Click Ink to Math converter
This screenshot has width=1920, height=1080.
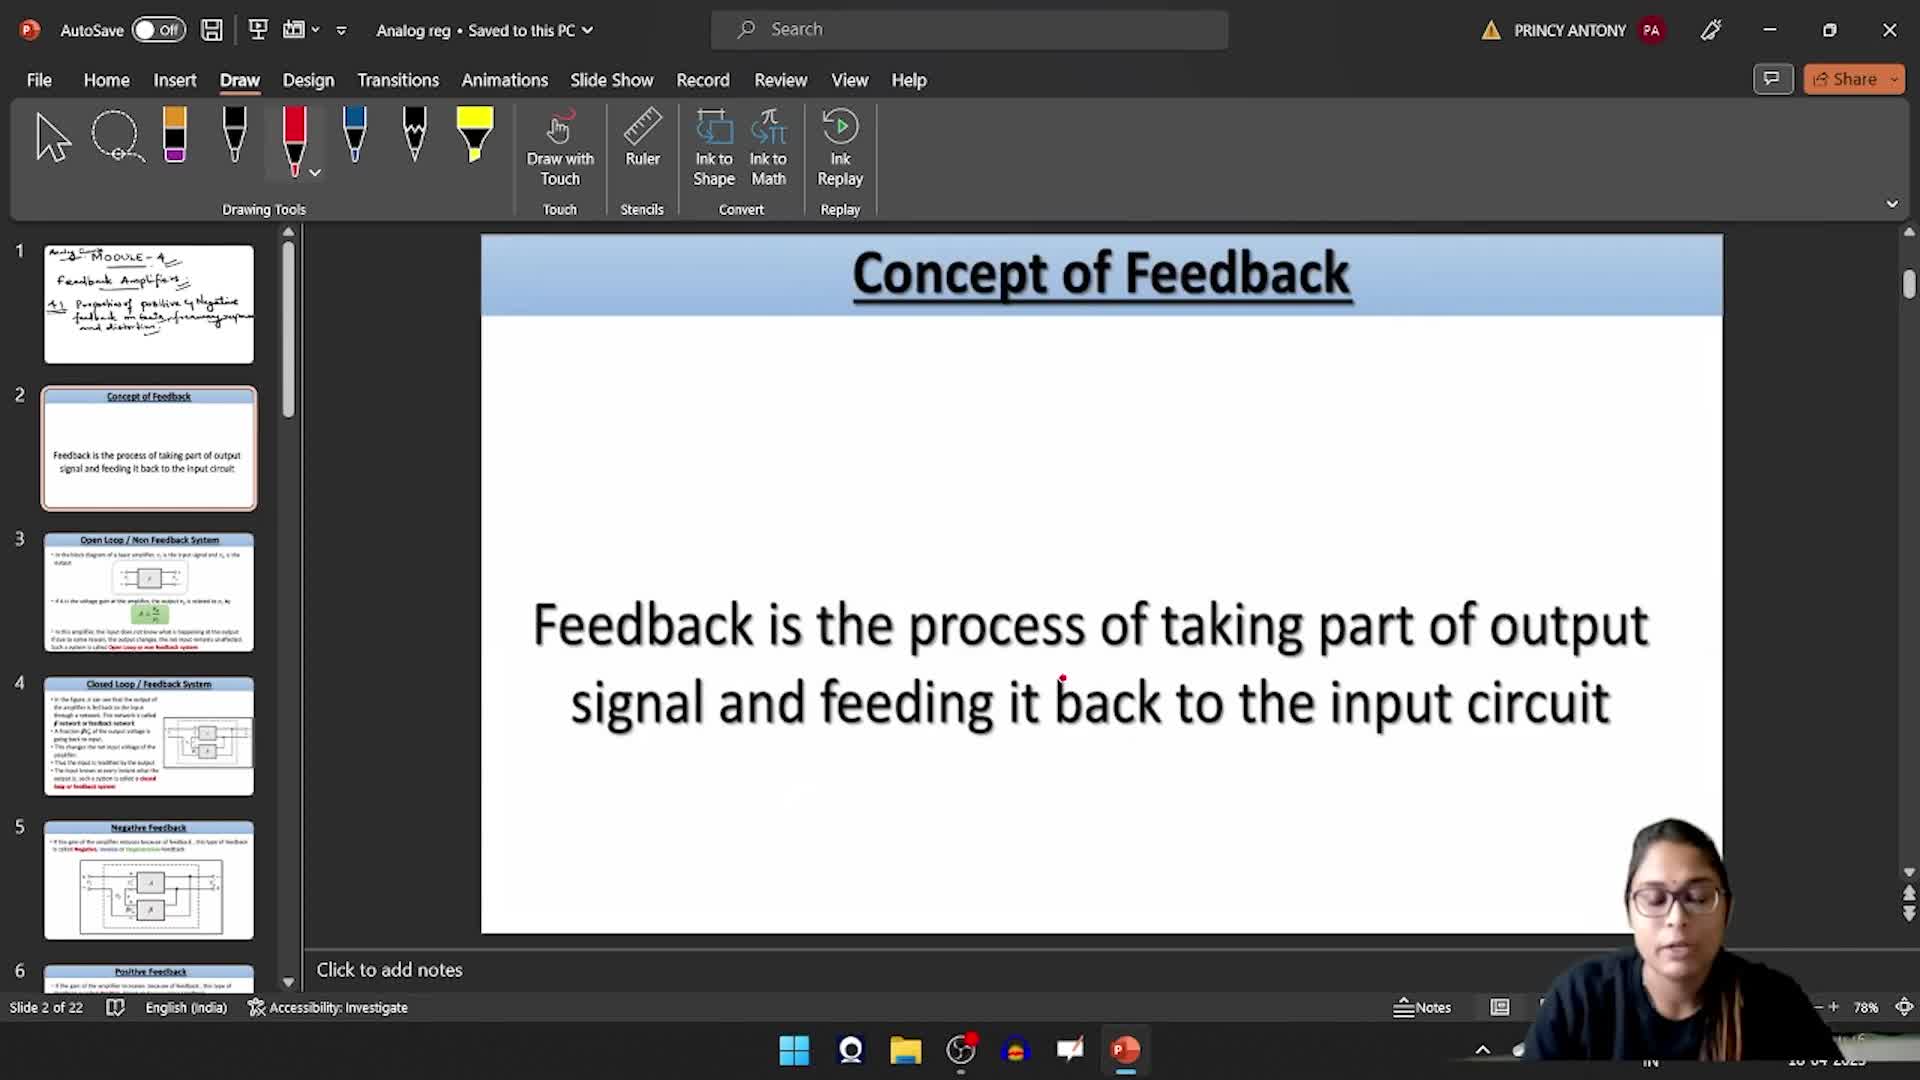(x=768, y=148)
